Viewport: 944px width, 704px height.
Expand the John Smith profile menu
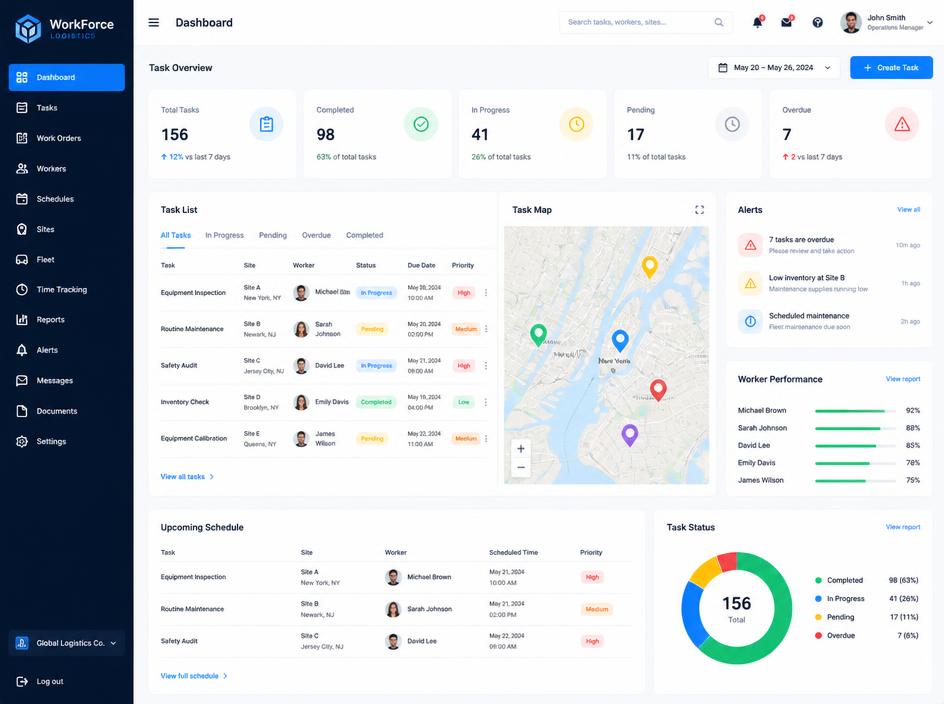click(x=887, y=22)
